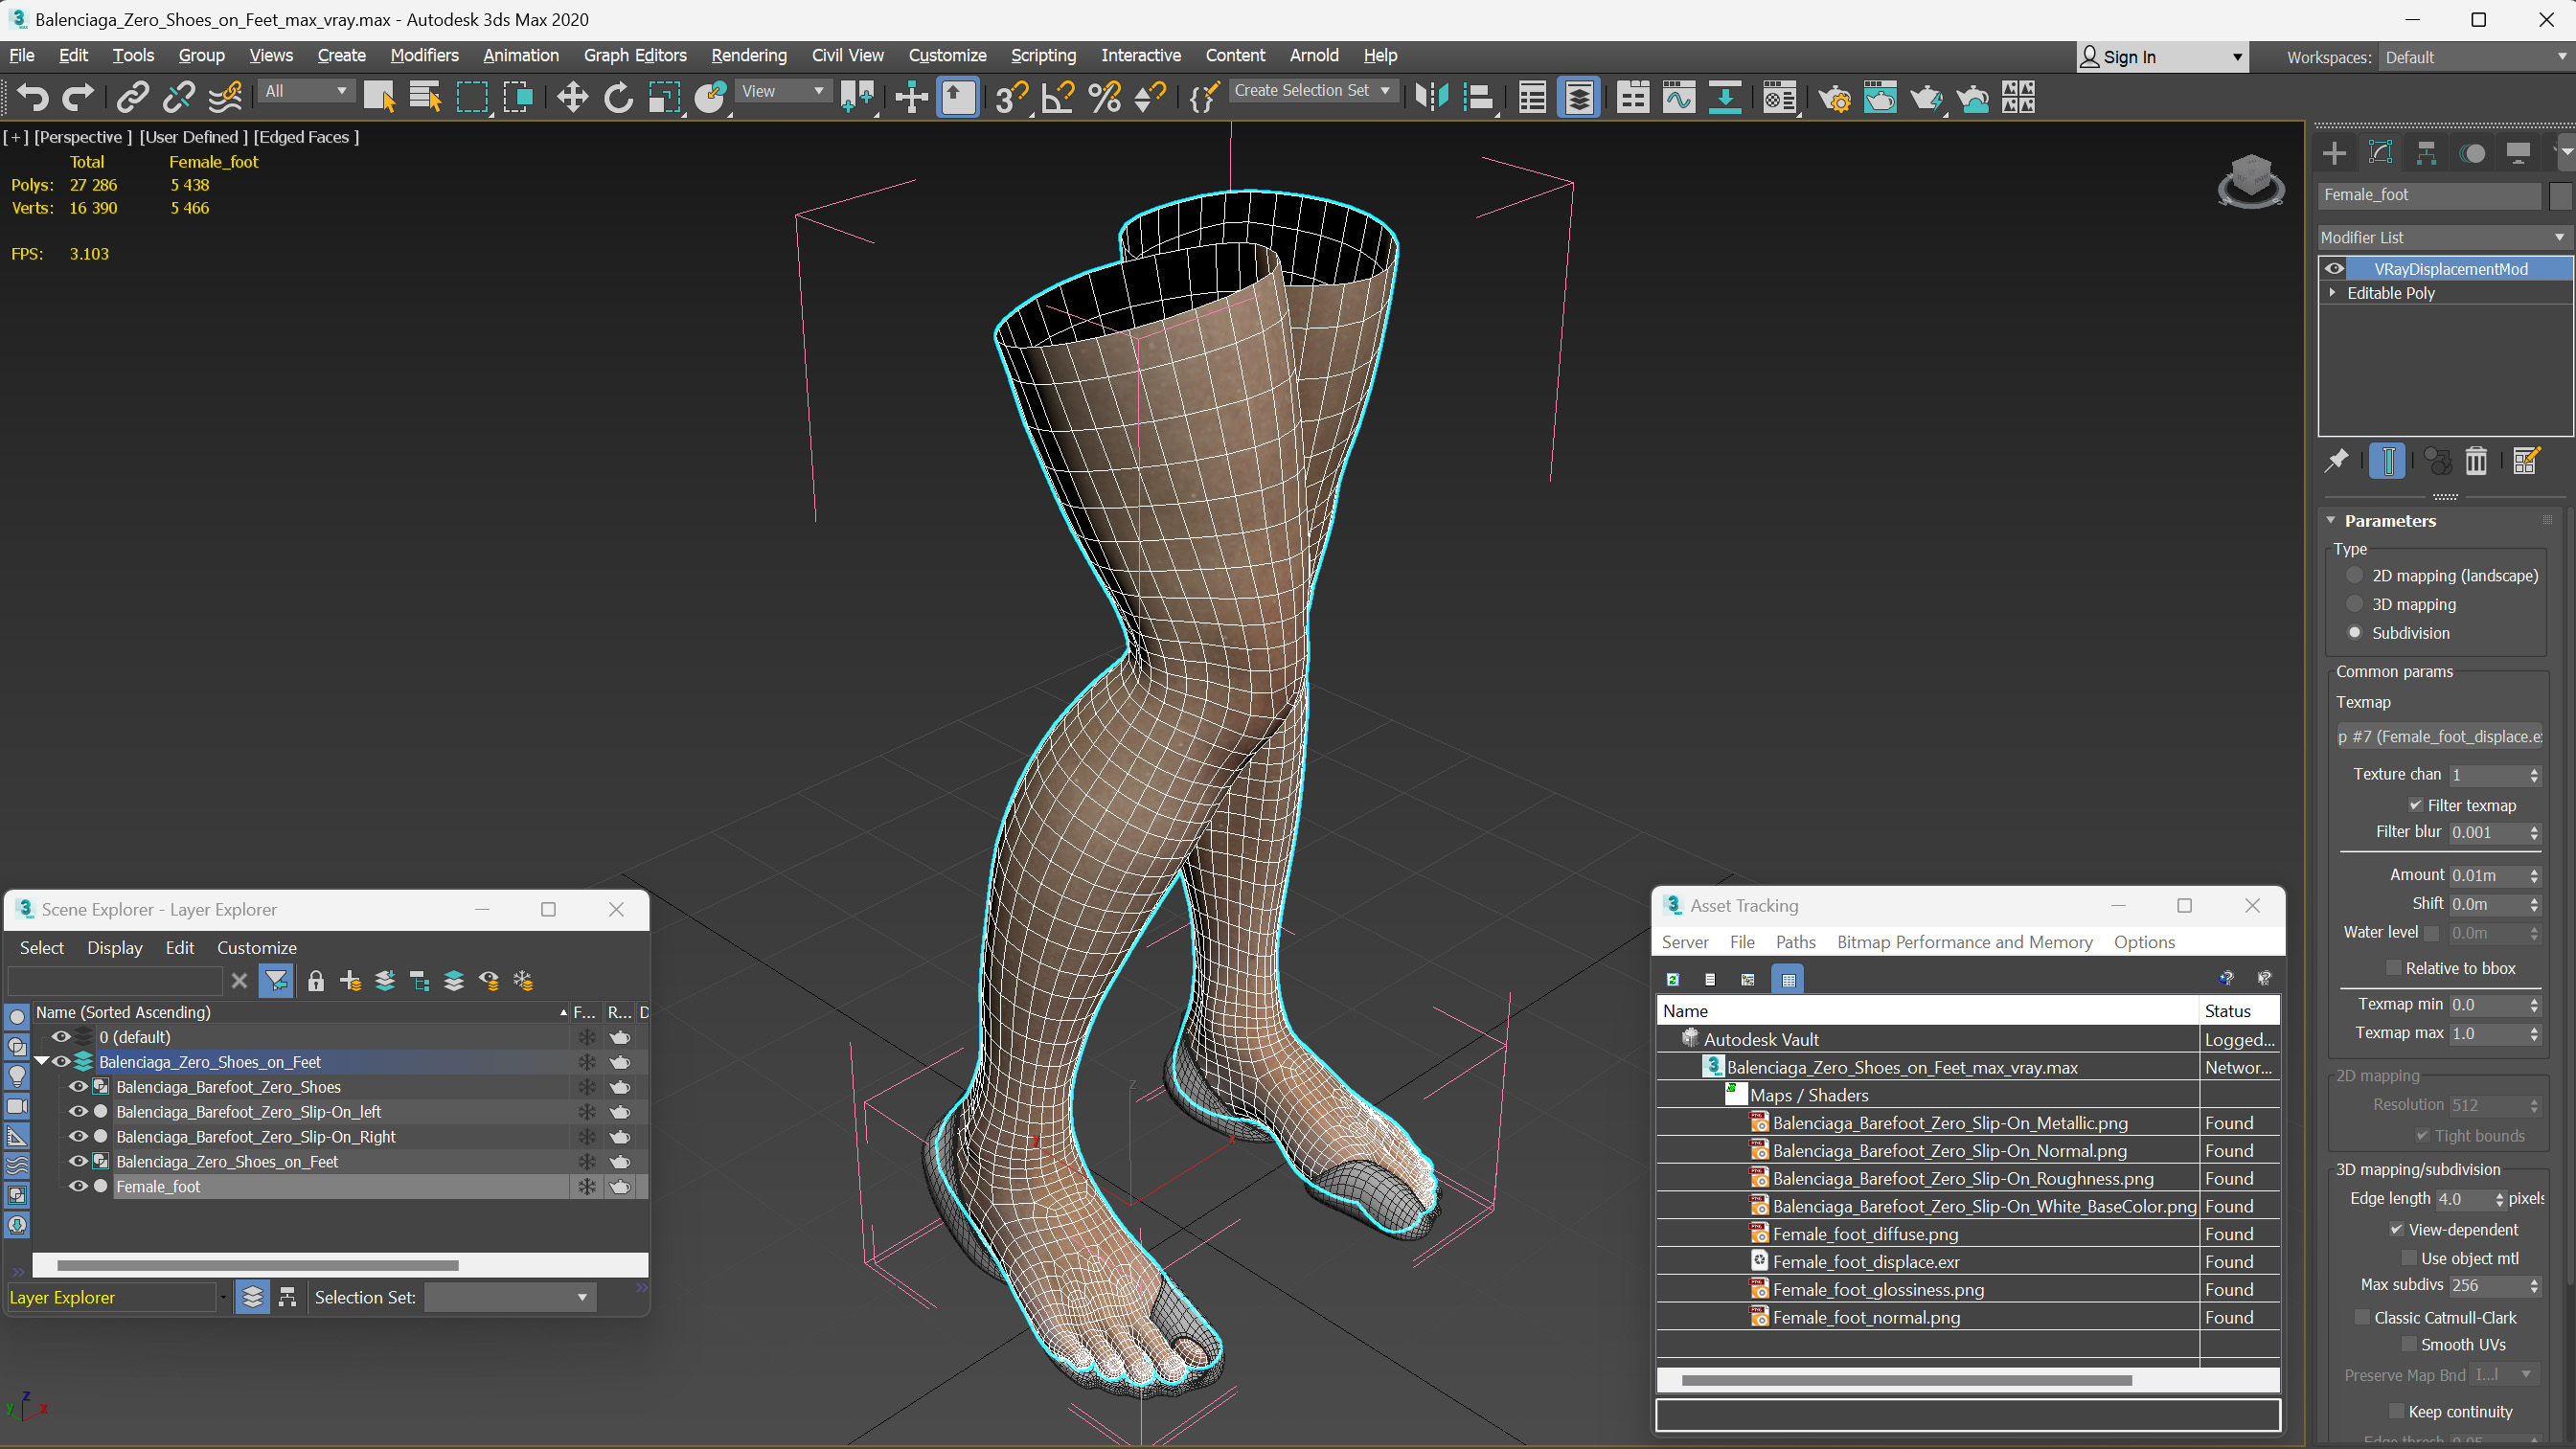Click Asset Tracking horizontal scrollbar

point(1906,1380)
